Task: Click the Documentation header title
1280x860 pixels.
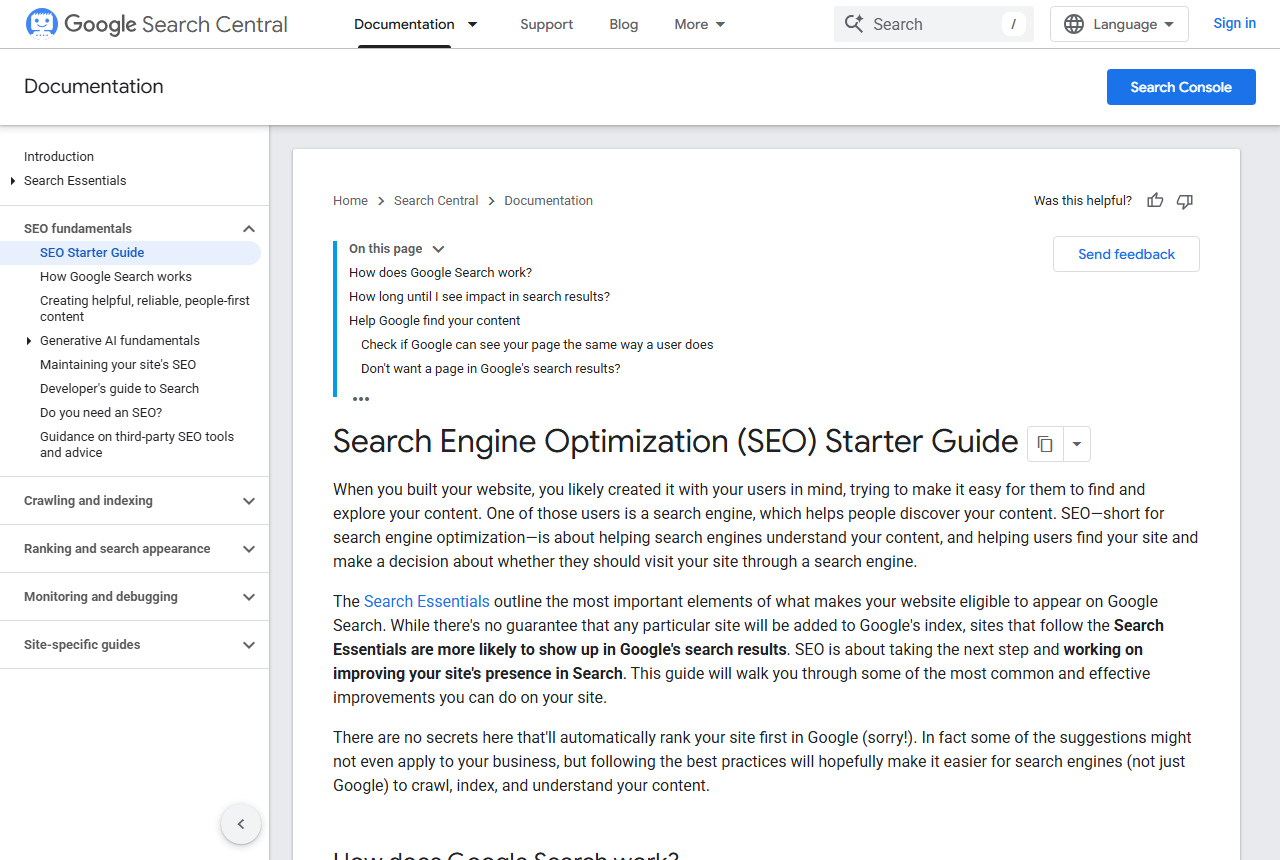Action: coord(94,87)
